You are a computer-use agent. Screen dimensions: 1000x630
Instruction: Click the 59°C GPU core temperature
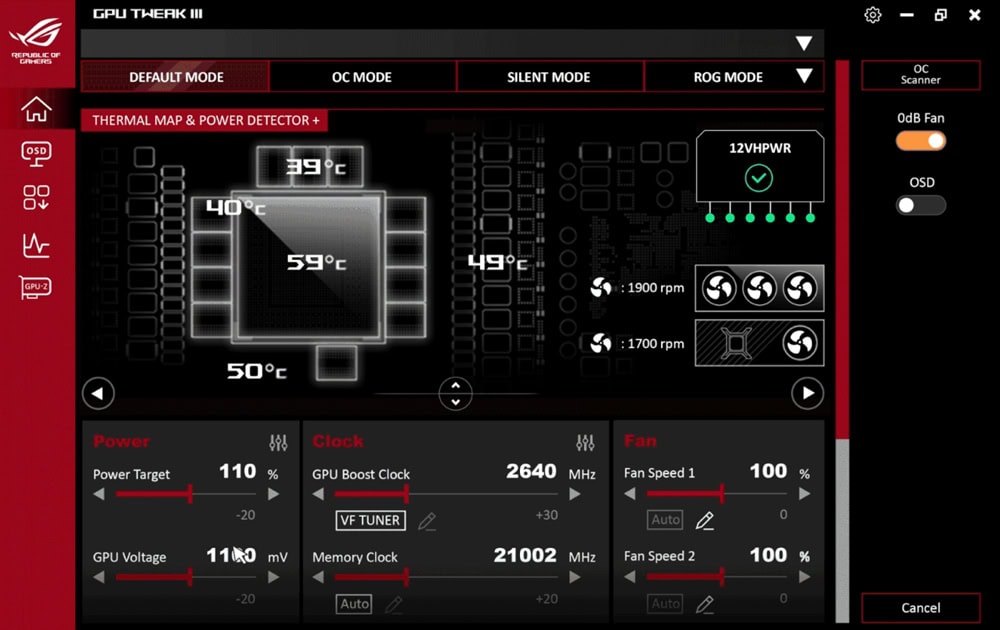point(316,262)
